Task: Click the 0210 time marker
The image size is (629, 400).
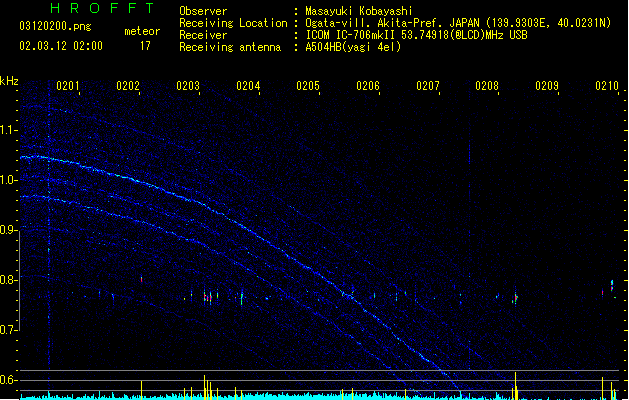Action: pos(607,86)
